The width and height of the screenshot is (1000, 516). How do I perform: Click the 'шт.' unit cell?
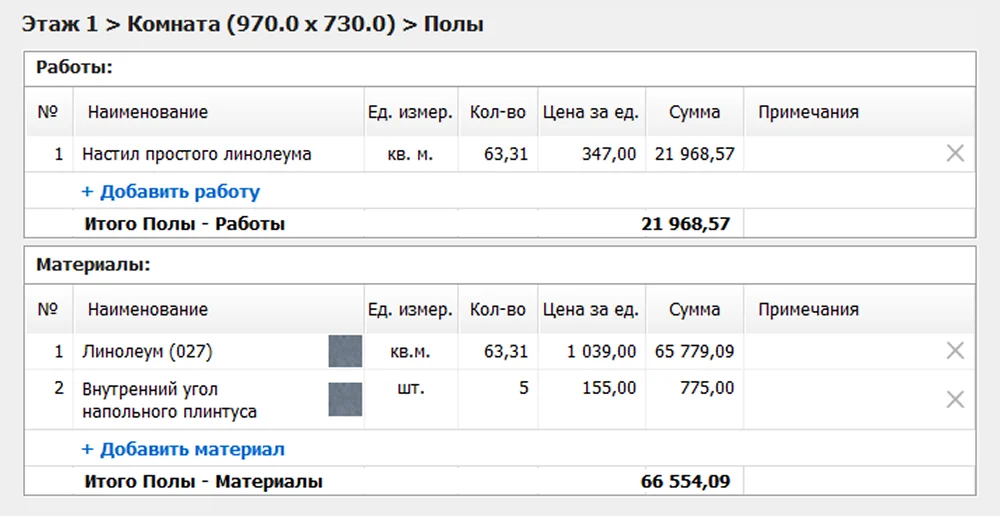(411, 388)
